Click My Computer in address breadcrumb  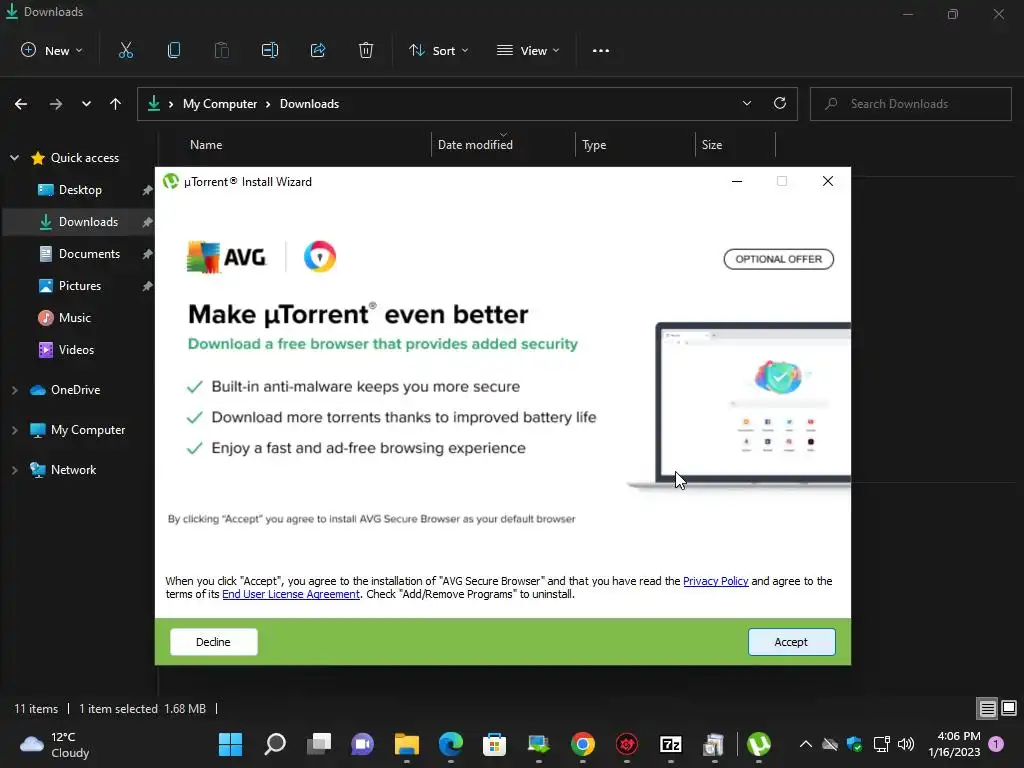click(220, 104)
